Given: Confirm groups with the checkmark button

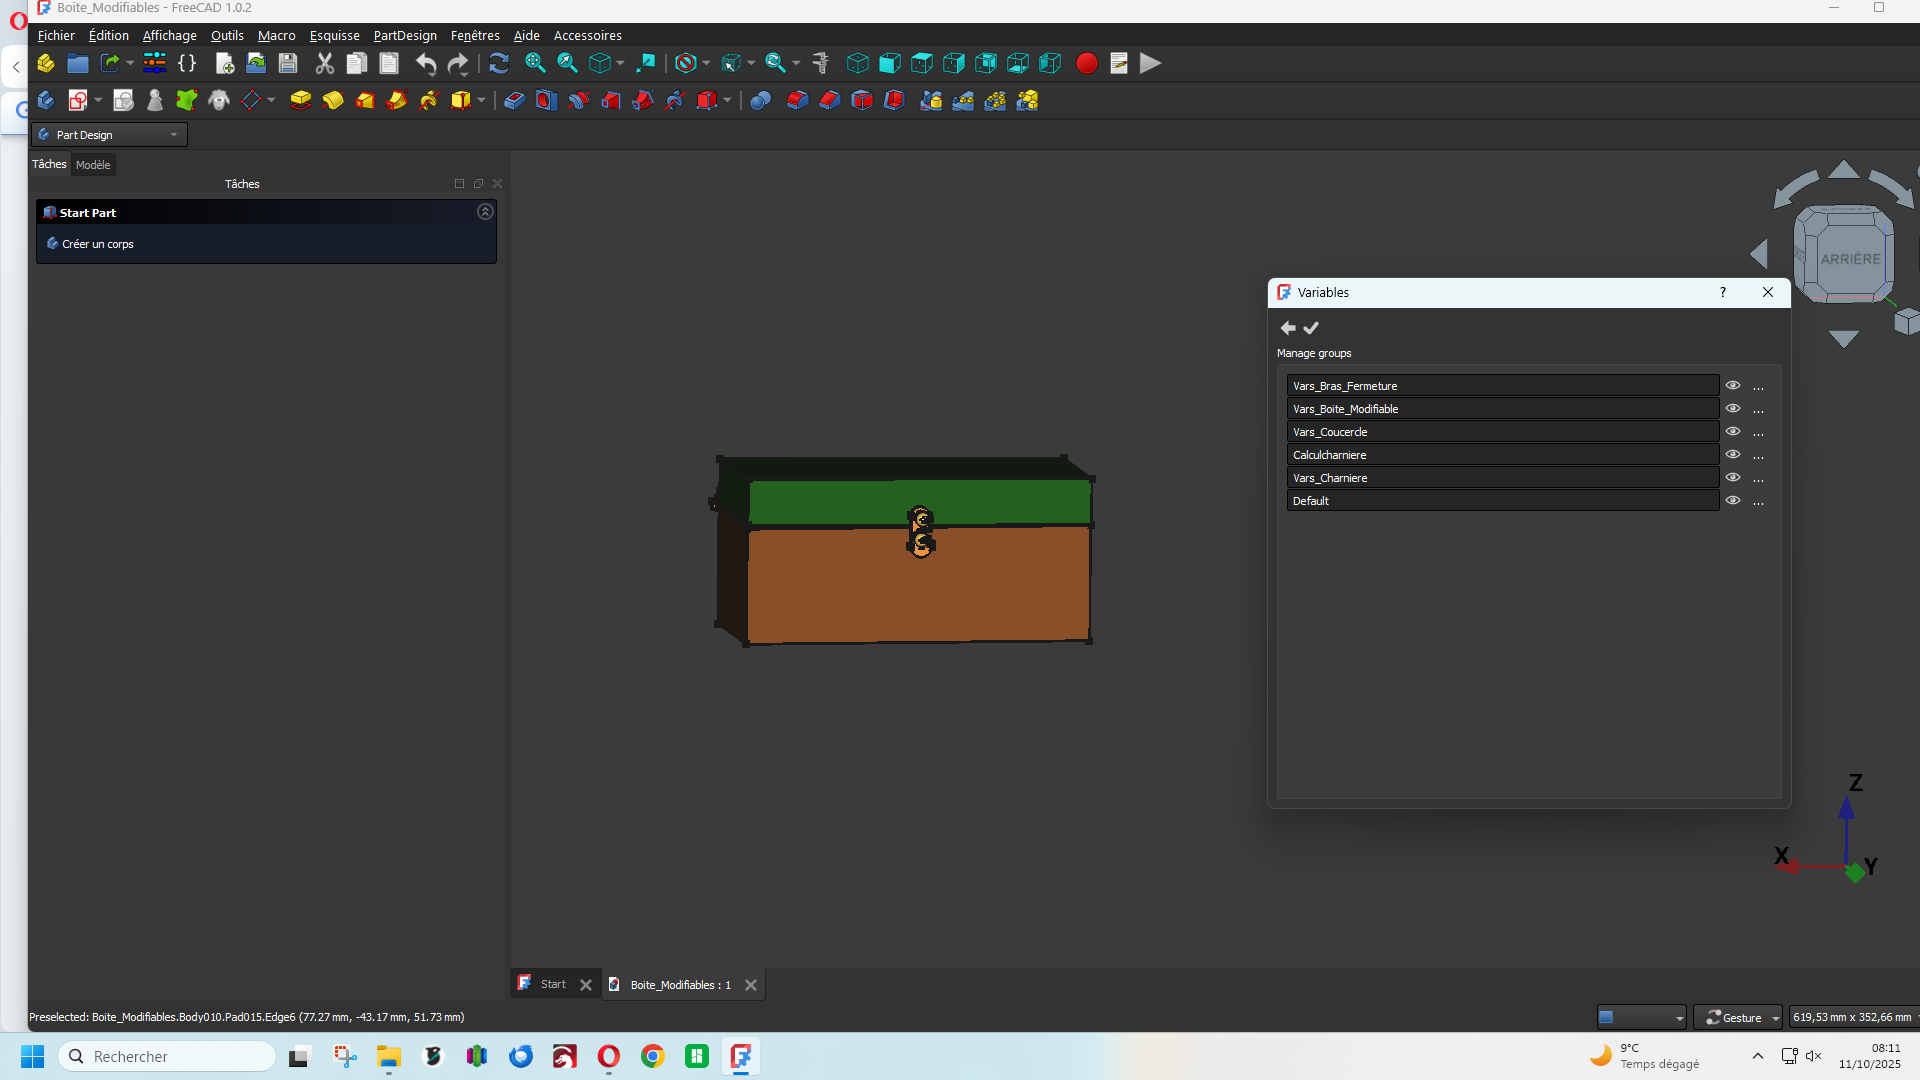Looking at the screenshot, I should pyautogui.click(x=1311, y=328).
